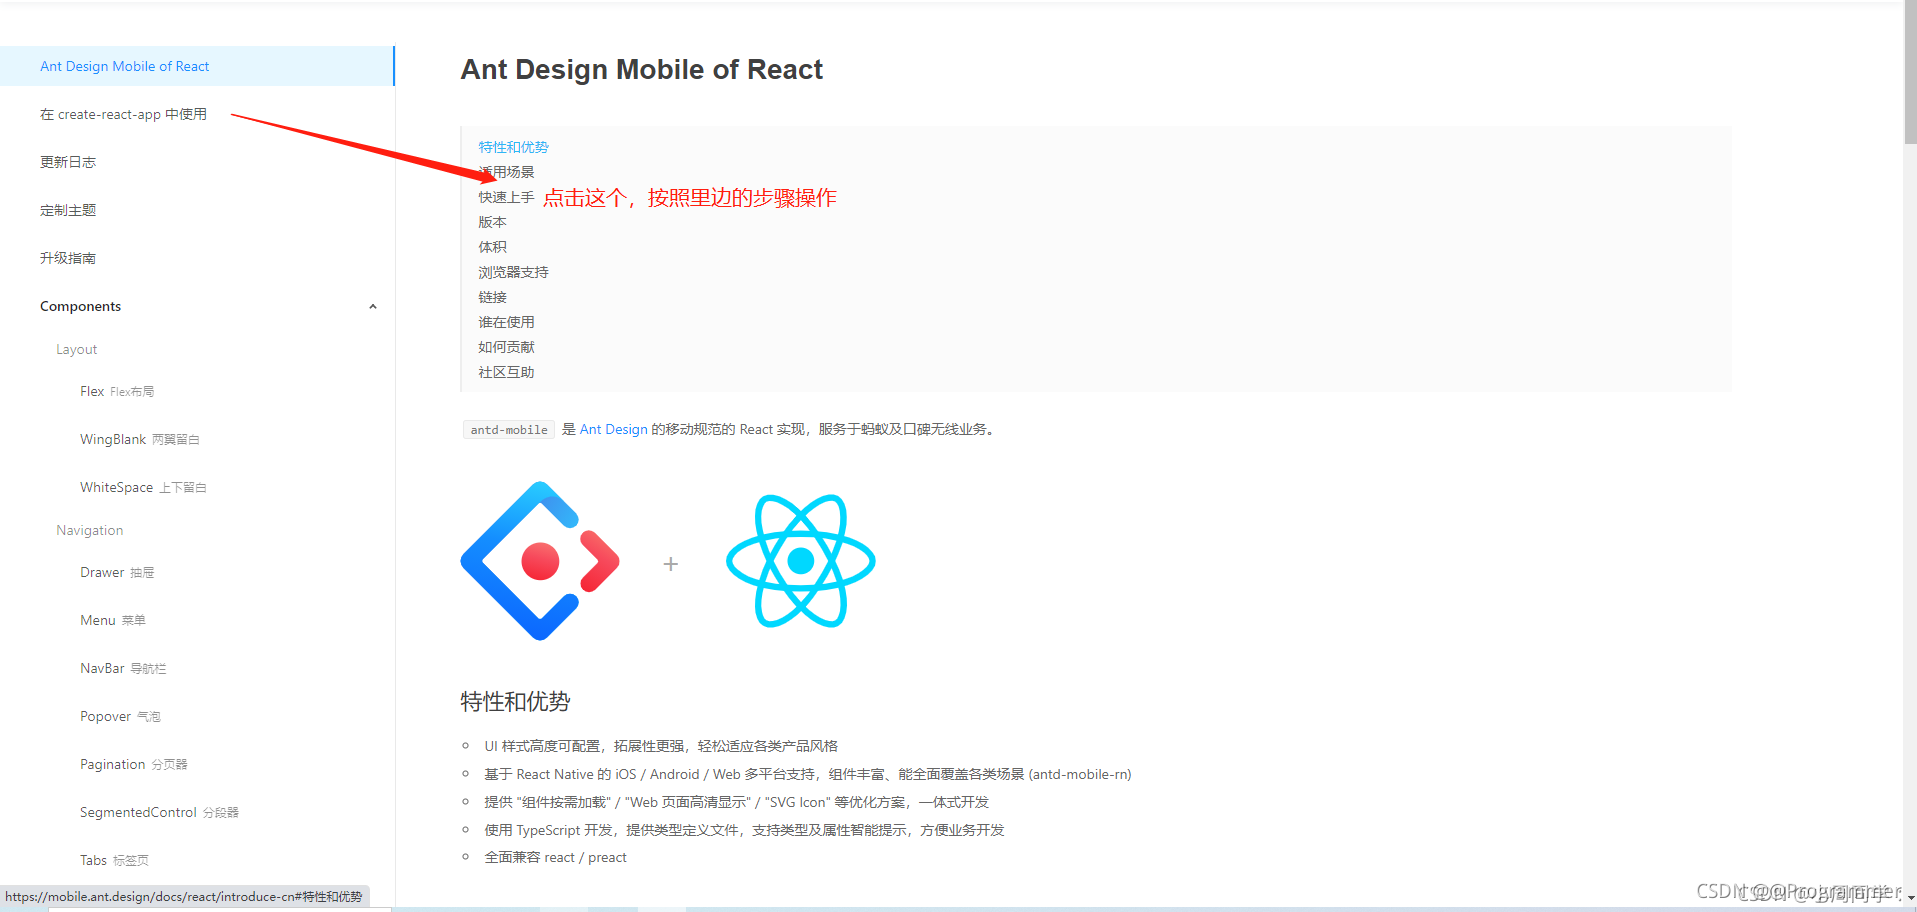Viewport: 1917px width, 912px height.
Task: Jump to 谁在使用 anchor link
Action: [x=506, y=322]
